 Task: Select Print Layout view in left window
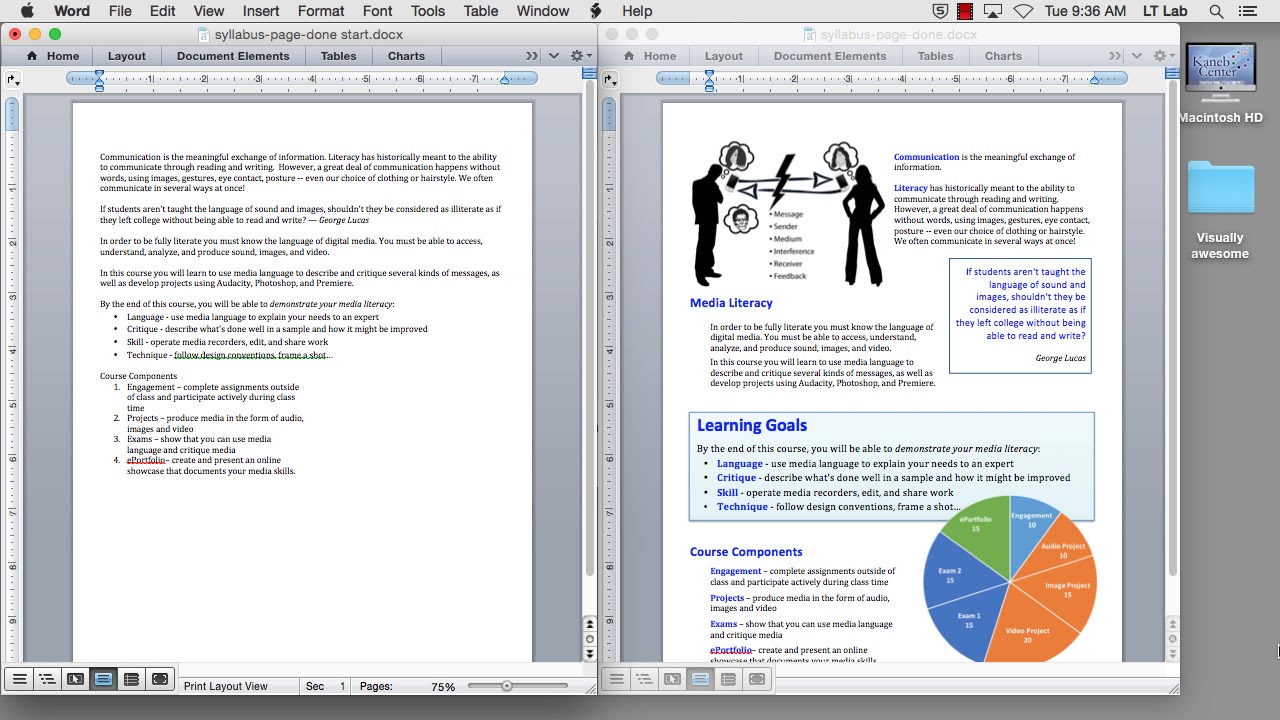coord(103,679)
